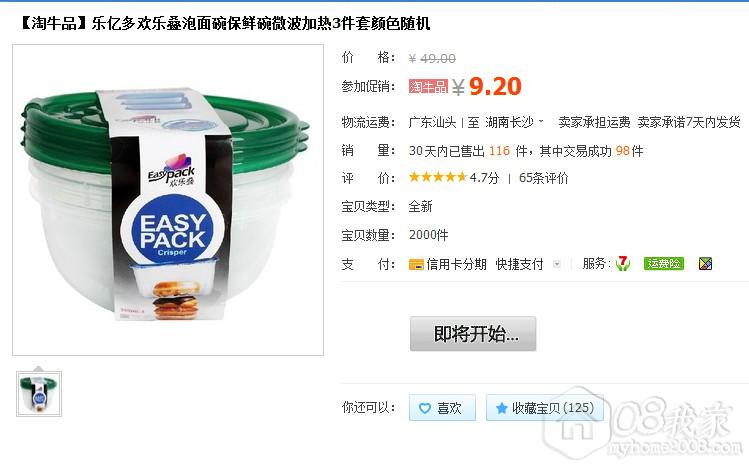Click the credit card icon beside 信用卡分期
This screenshot has width=749, height=465.
(416, 264)
